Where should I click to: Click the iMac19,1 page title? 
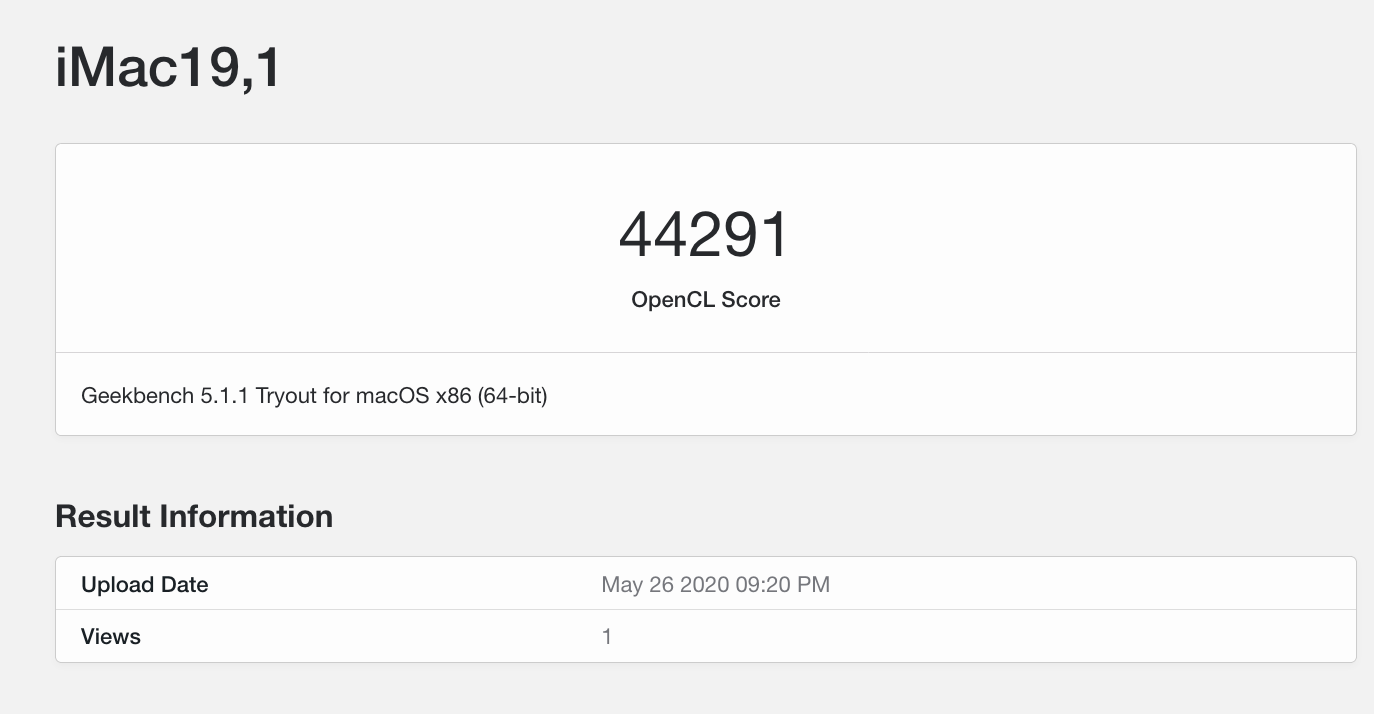(x=168, y=70)
